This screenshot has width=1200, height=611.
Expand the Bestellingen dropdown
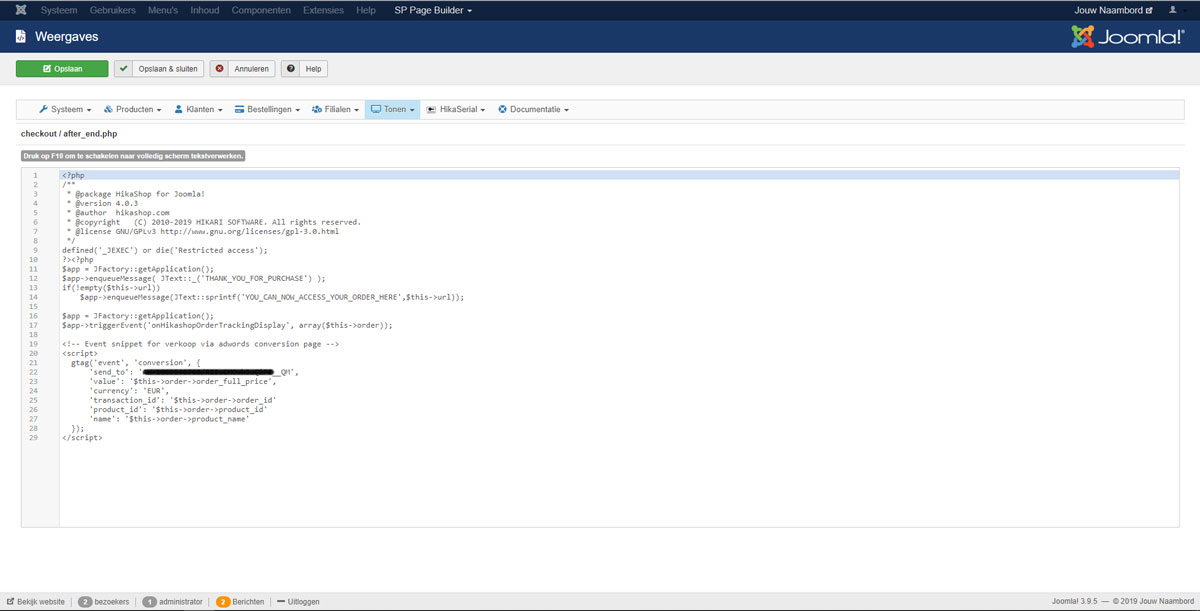tap(267, 109)
